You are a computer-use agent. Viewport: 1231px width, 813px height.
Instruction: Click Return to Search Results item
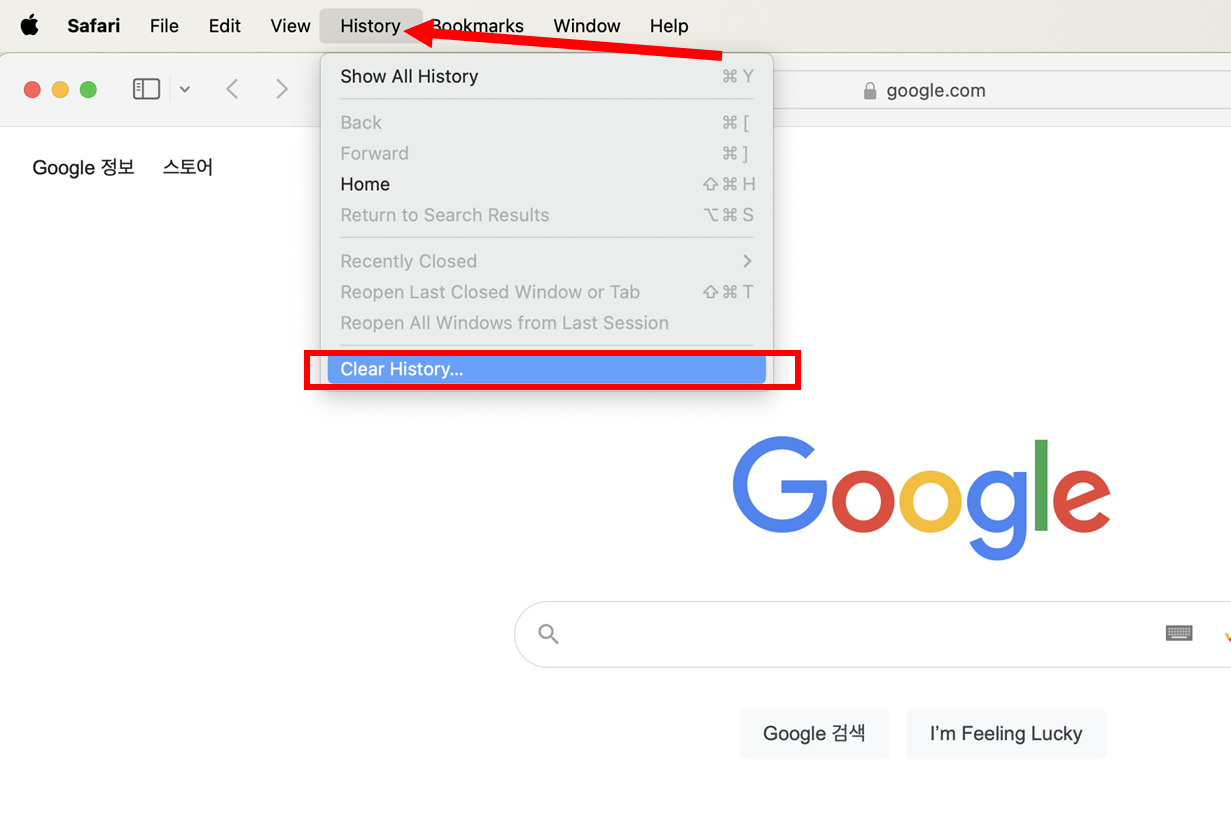click(547, 215)
